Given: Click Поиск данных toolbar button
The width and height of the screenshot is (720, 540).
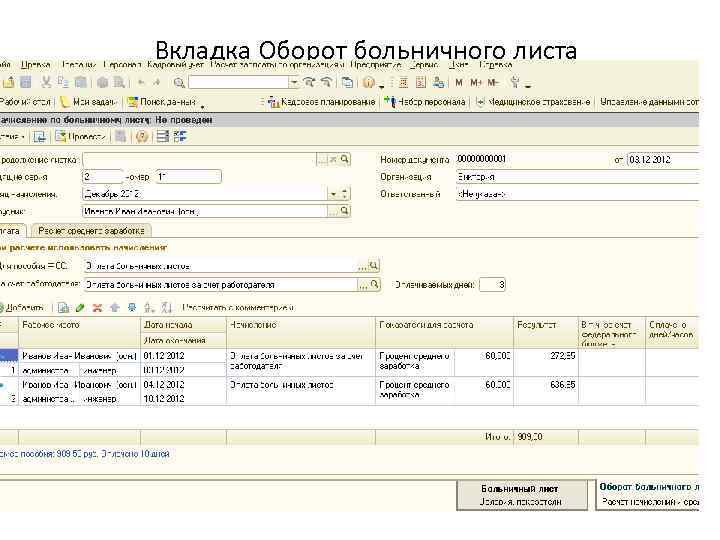Looking at the screenshot, I should click(x=162, y=102).
